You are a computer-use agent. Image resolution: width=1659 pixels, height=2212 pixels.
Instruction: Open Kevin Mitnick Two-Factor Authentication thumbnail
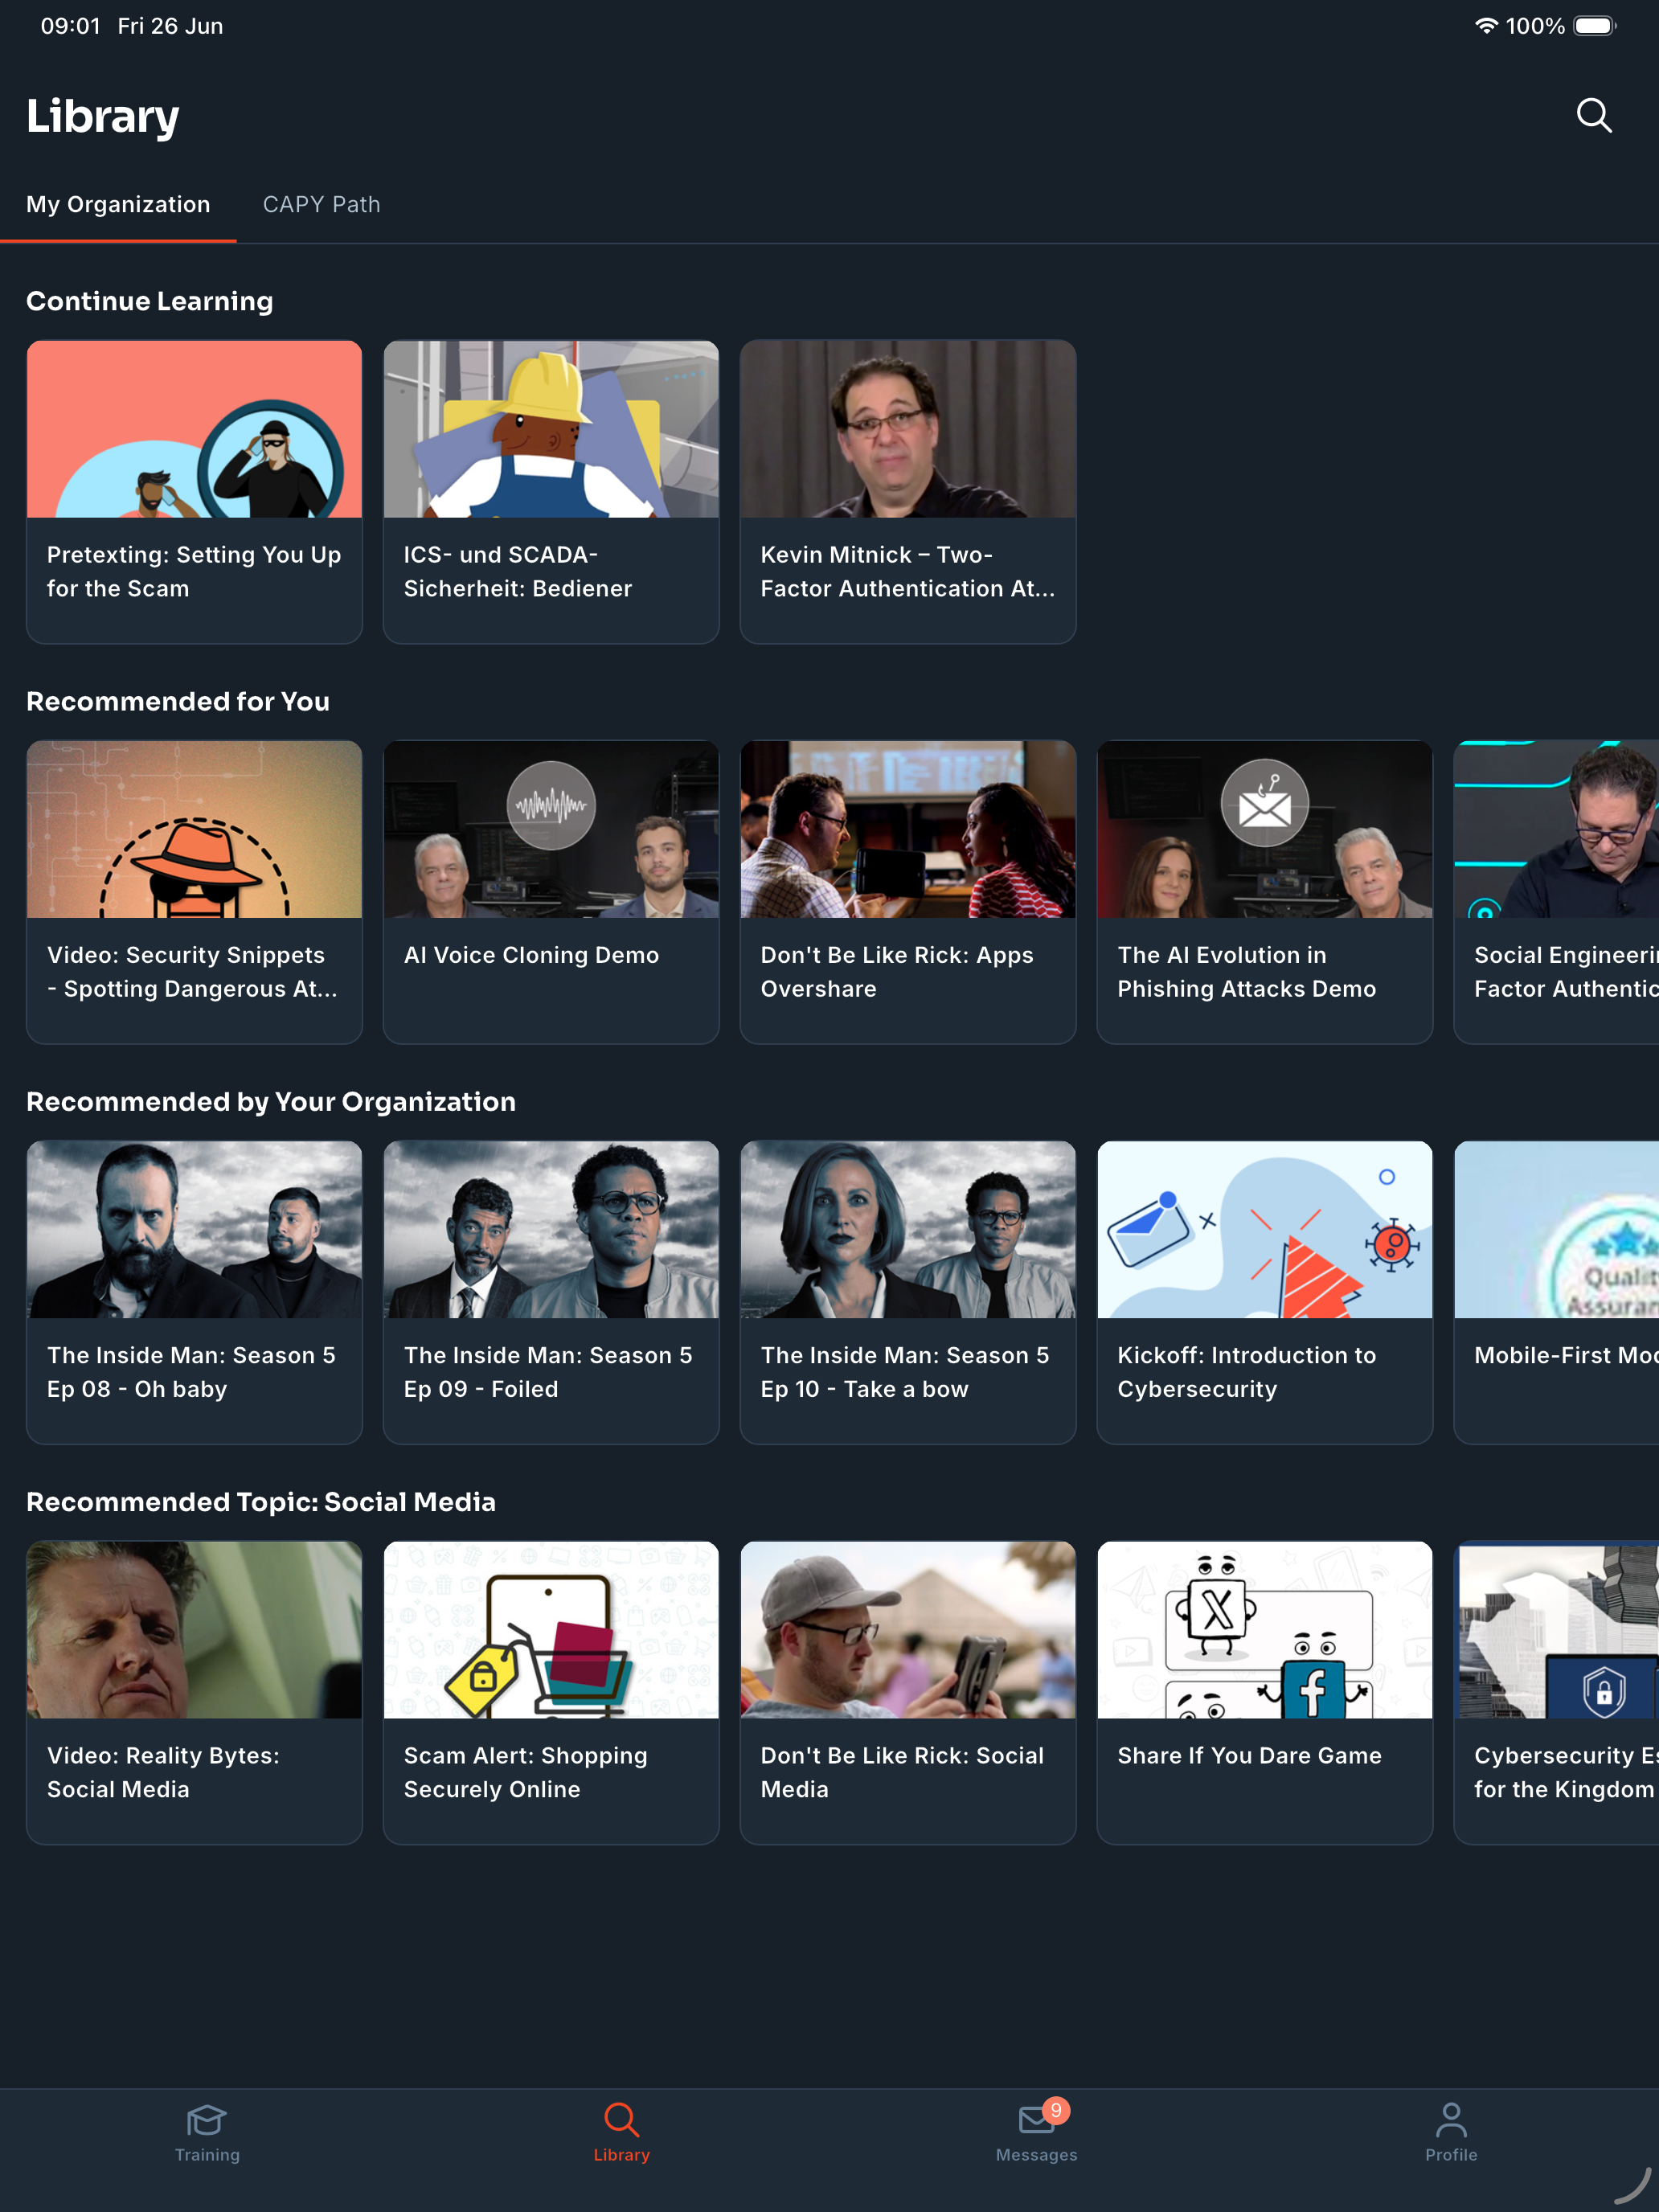coord(908,429)
